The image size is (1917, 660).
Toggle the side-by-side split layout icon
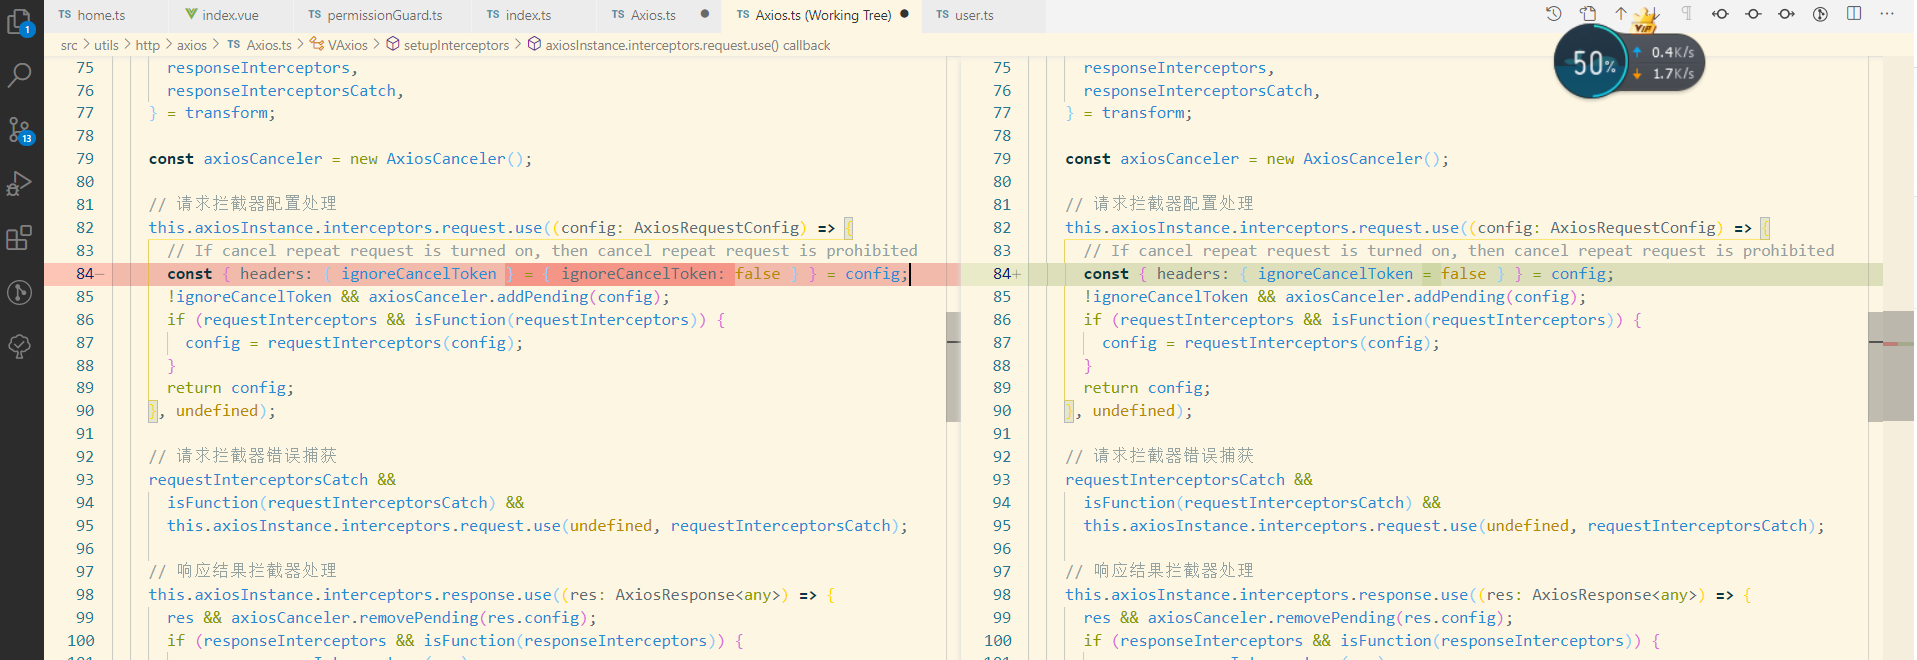coord(1854,14)
